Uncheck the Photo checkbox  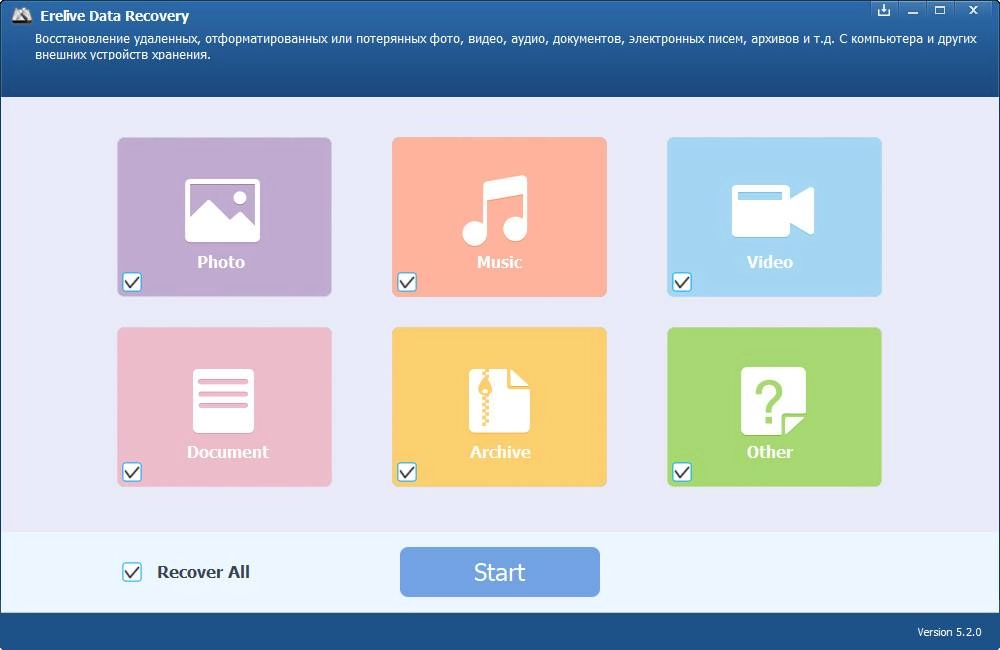(x=132, y=282)
